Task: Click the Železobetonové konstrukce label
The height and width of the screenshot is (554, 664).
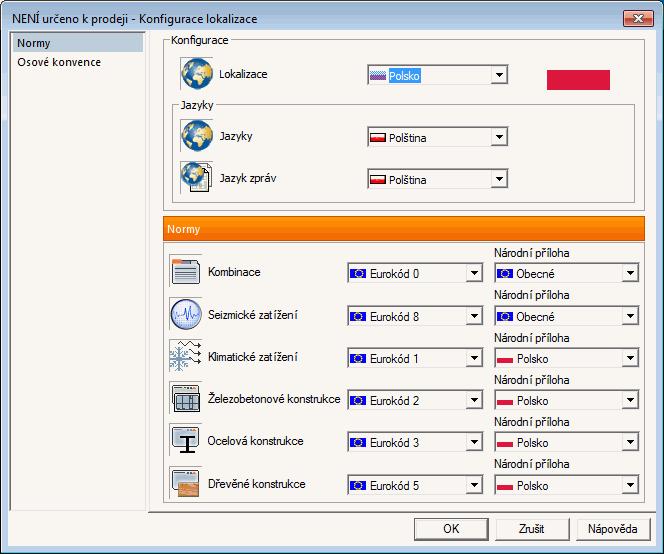Action: [274, 399]
